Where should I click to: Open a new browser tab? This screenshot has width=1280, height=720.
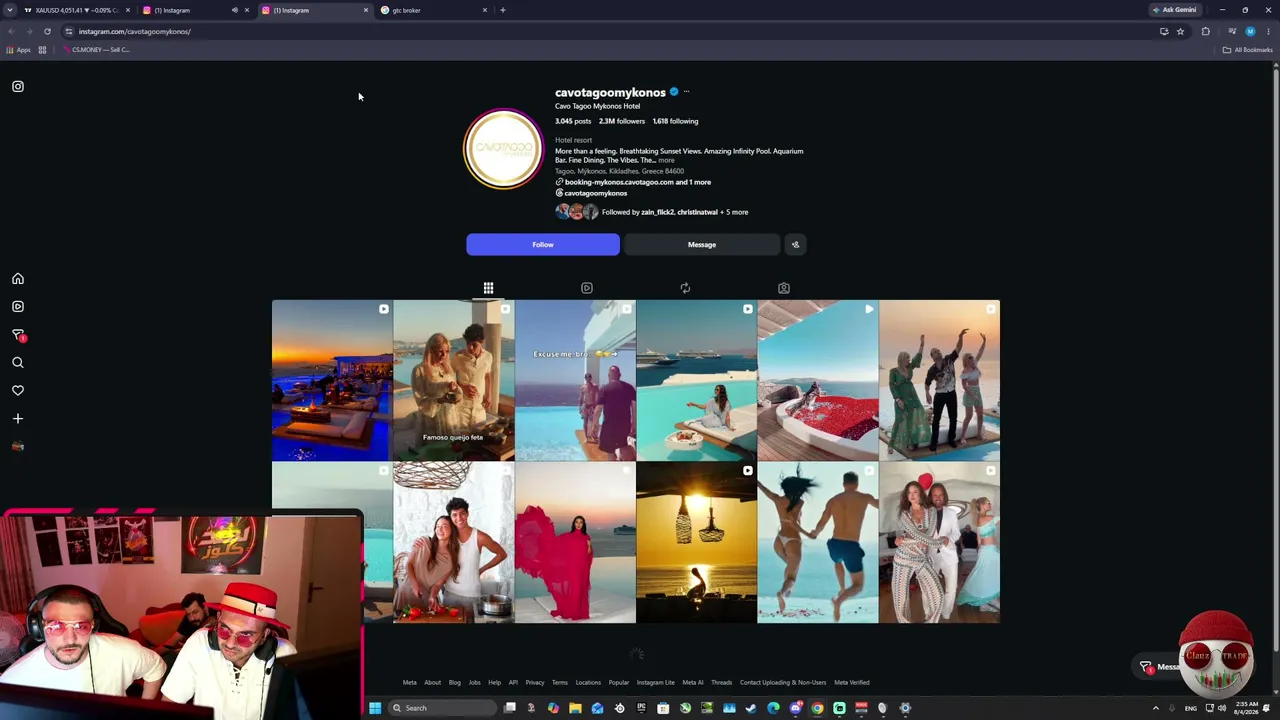click(x=503, y=10)
